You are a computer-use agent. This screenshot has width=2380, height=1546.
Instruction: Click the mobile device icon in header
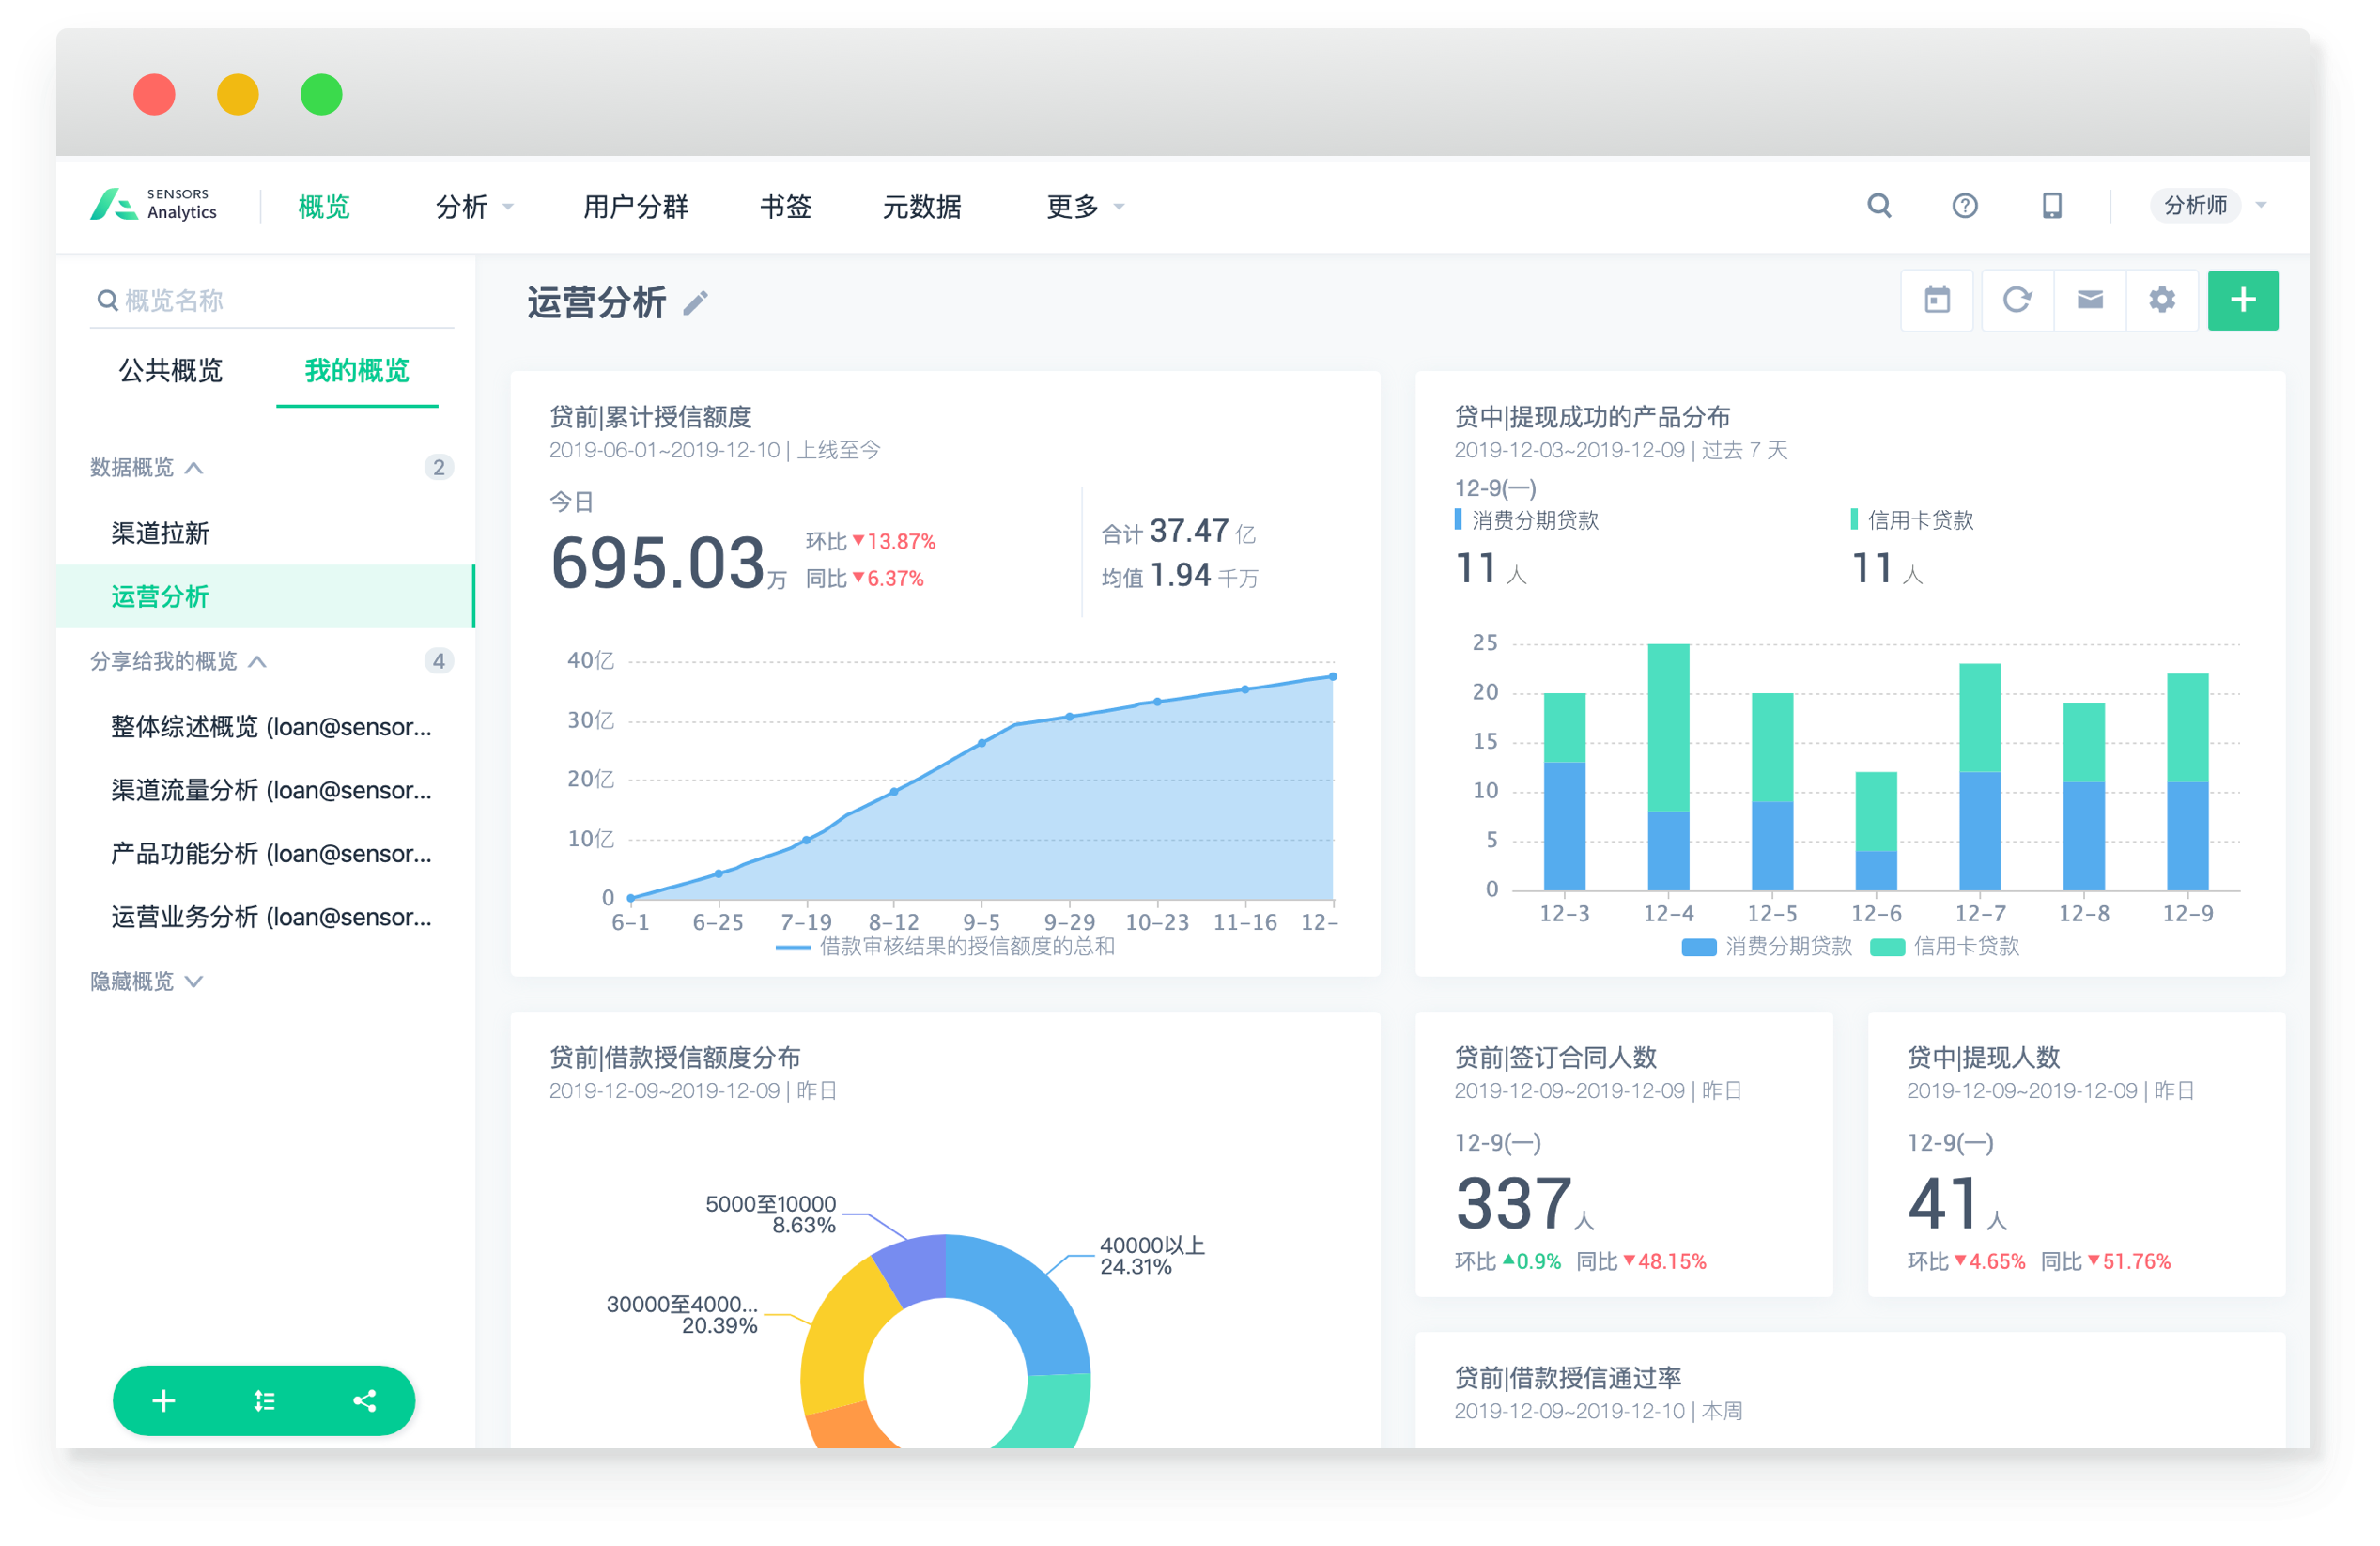click(x=2051, y=206)
